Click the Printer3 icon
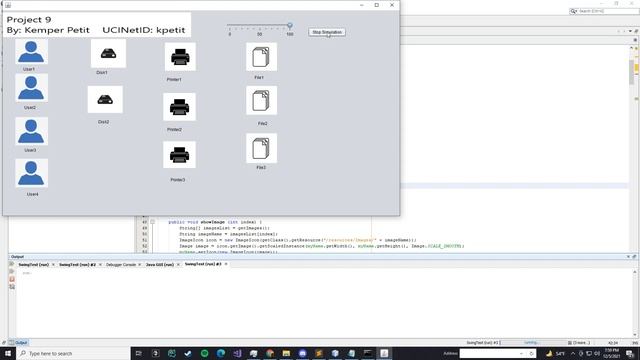Image resolution: width=640 pixels, height=360 pixels. point(179,155)
